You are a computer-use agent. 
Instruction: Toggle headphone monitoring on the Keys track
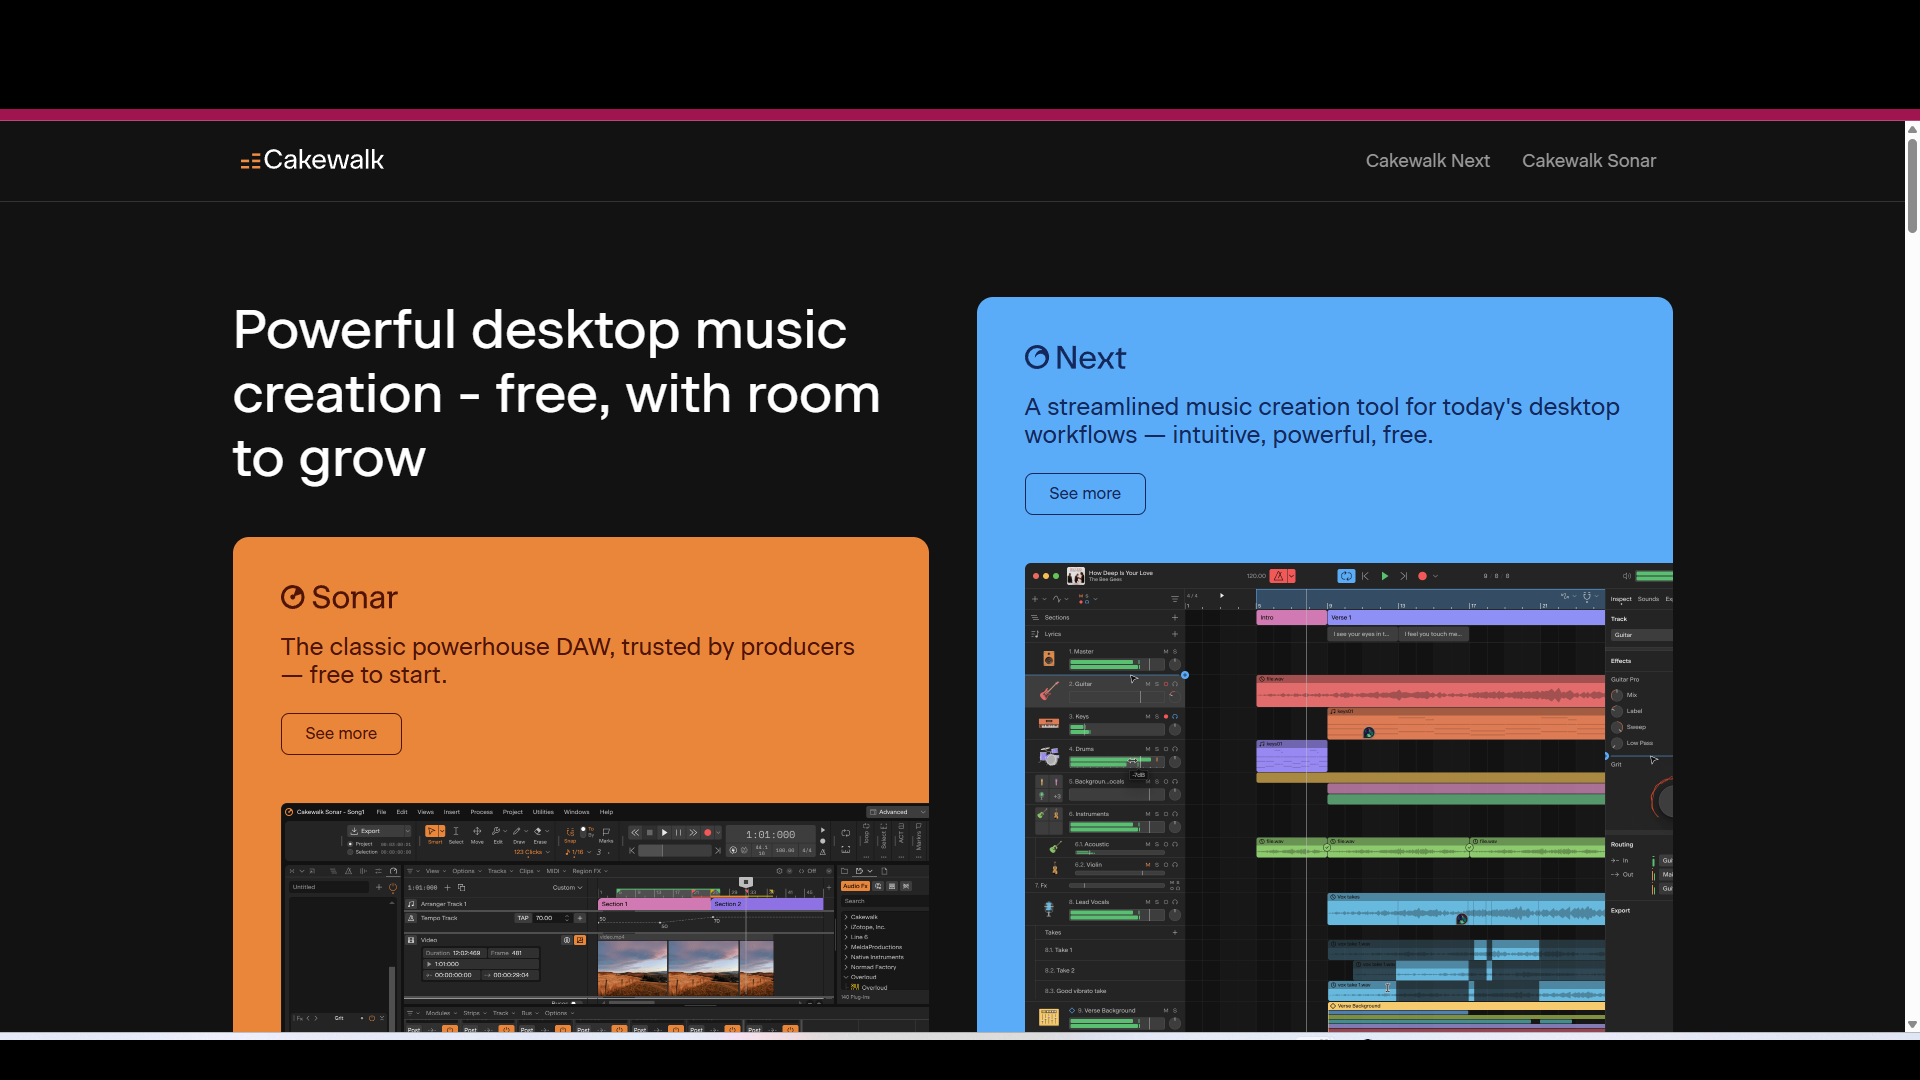(1175, 717)
